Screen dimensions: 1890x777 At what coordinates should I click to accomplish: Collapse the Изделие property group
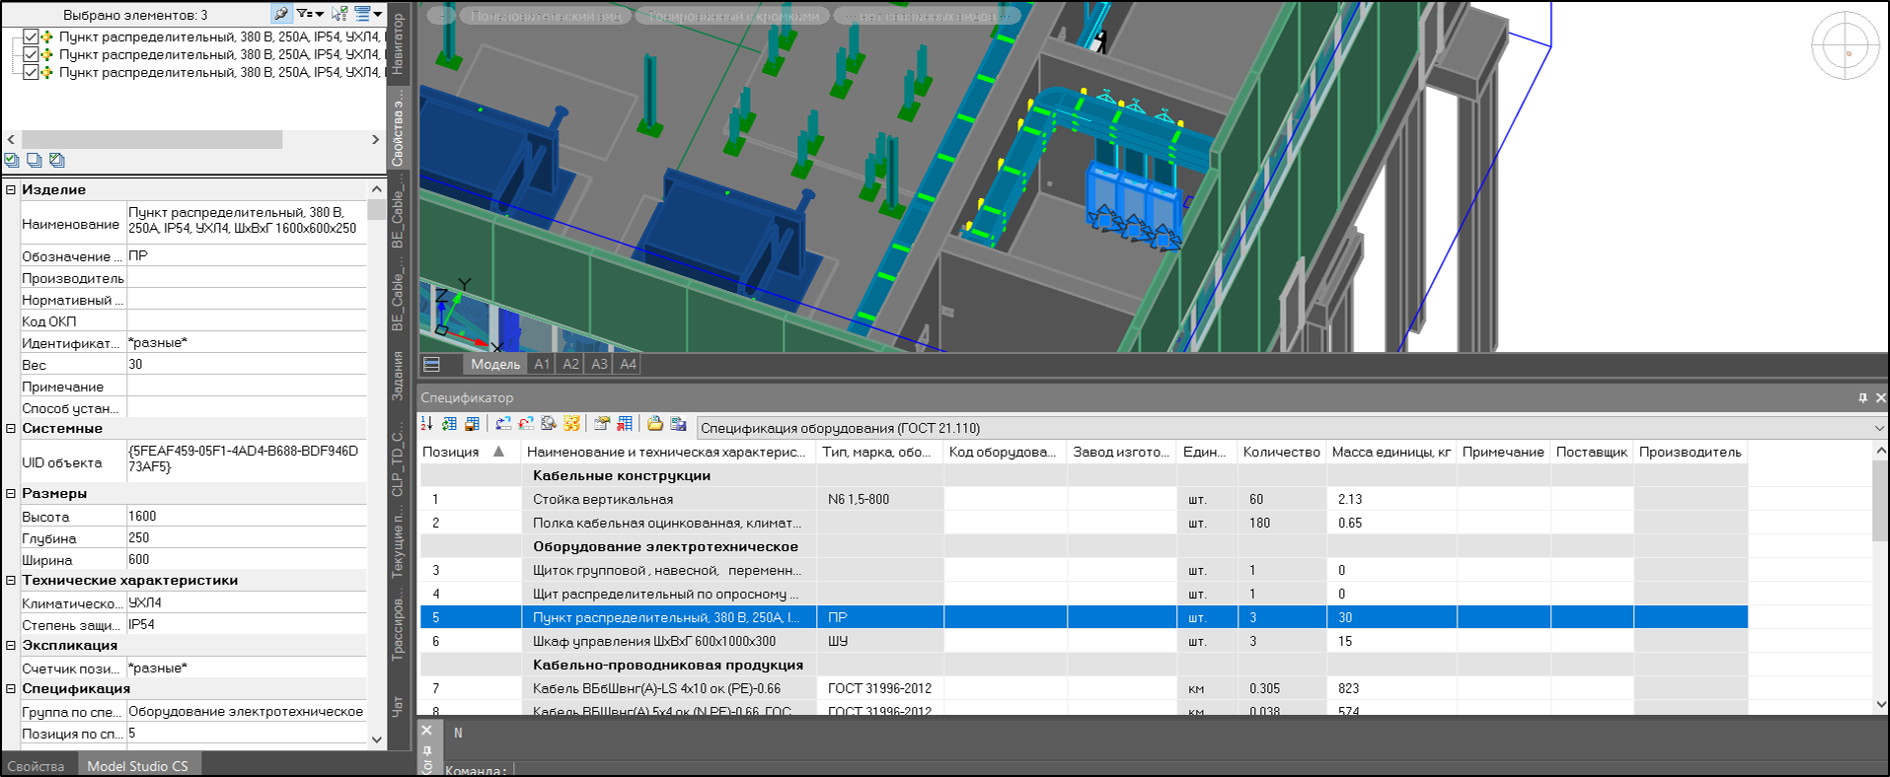point(11,189)
